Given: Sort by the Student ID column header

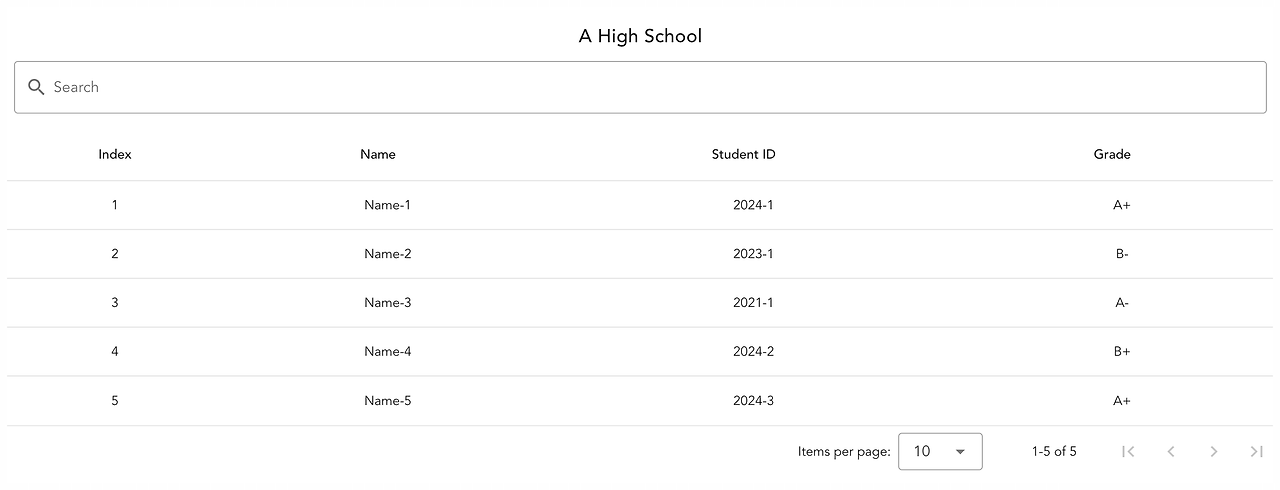Looking at the screenshot, I should point(743,154).
